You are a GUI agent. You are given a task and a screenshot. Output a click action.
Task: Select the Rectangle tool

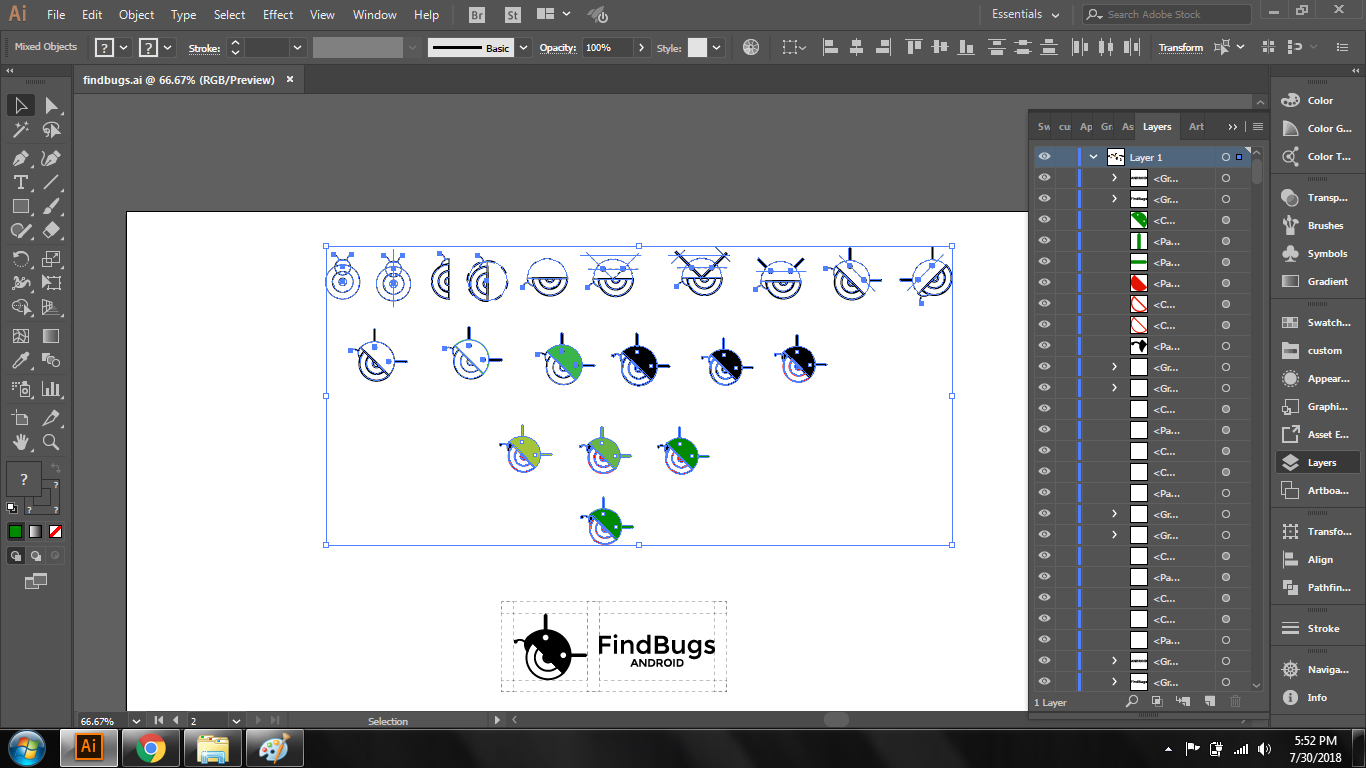[x=20, y=206]
